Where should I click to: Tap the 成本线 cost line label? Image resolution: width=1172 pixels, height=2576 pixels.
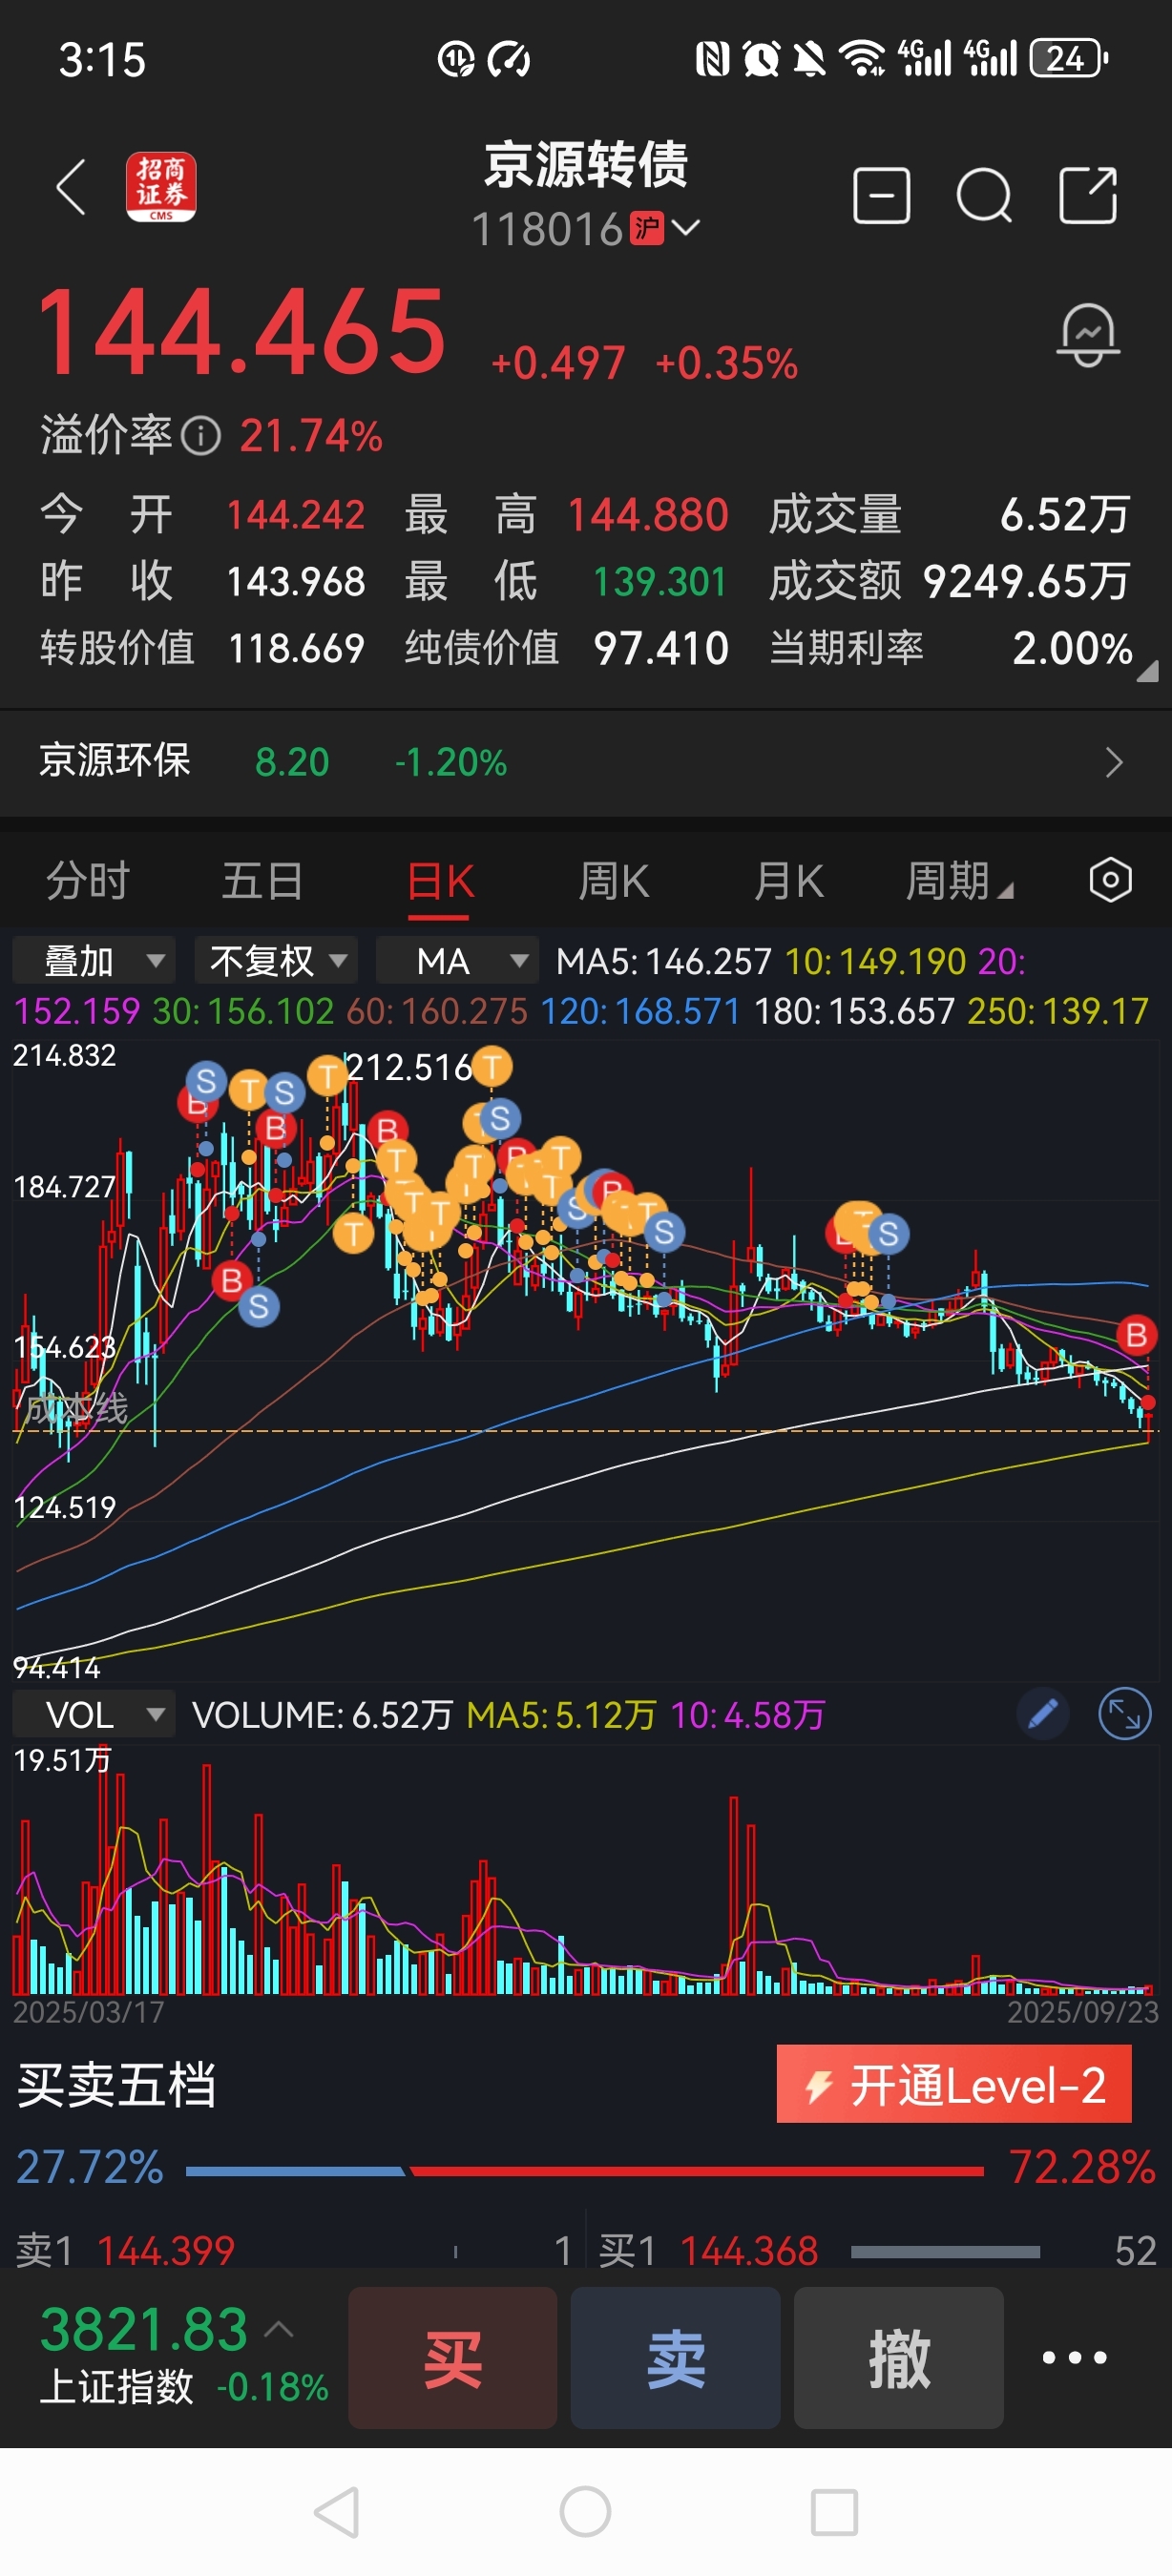76,1408
